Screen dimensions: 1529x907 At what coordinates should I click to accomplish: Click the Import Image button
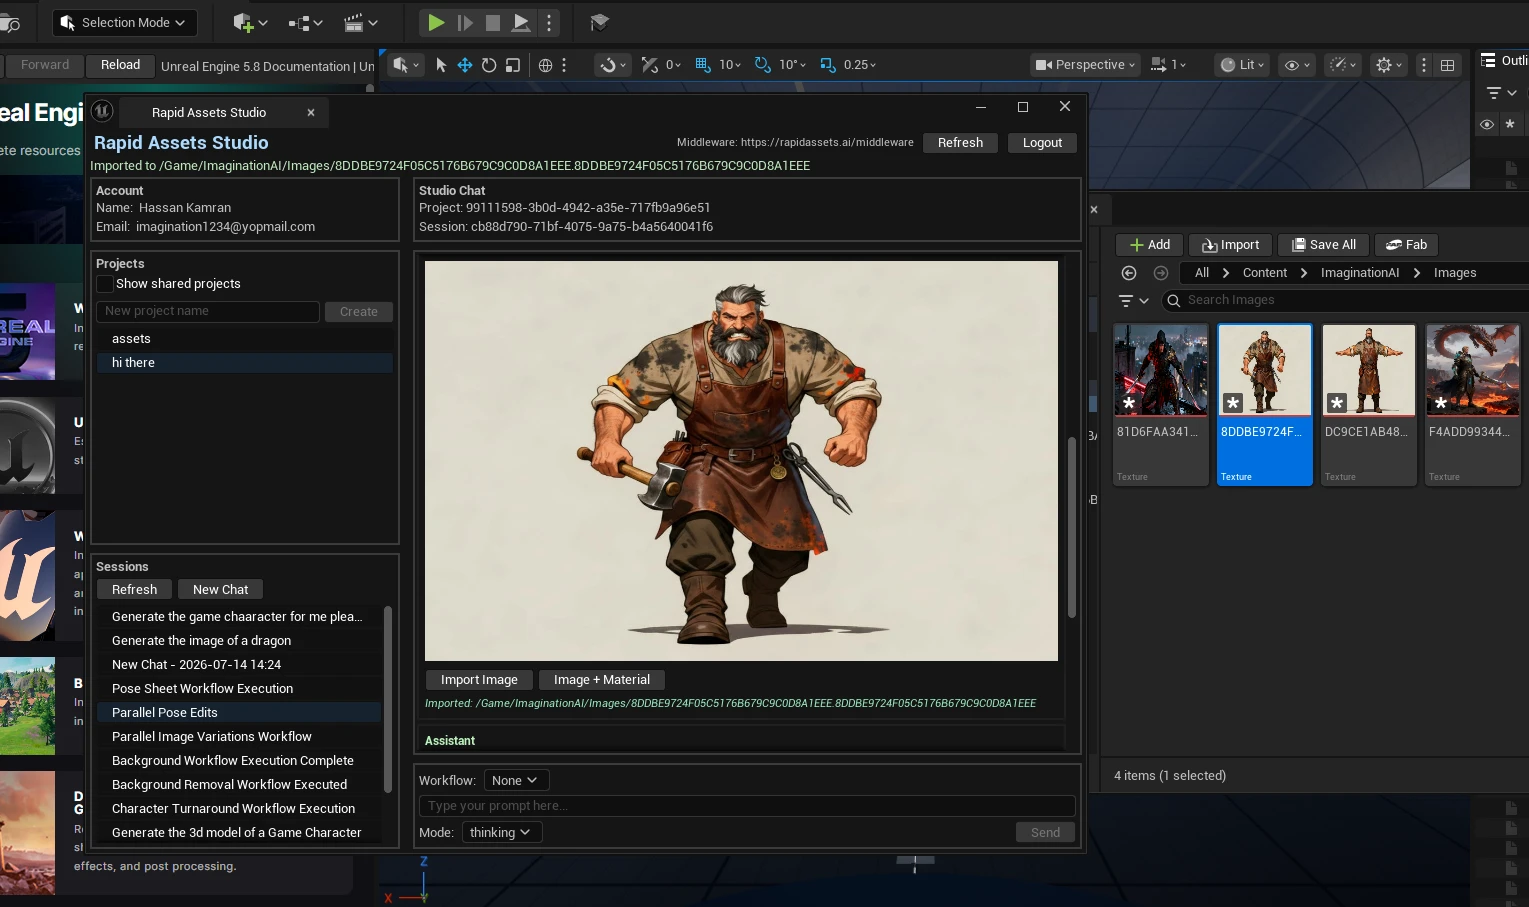click(x=479, y=679)
